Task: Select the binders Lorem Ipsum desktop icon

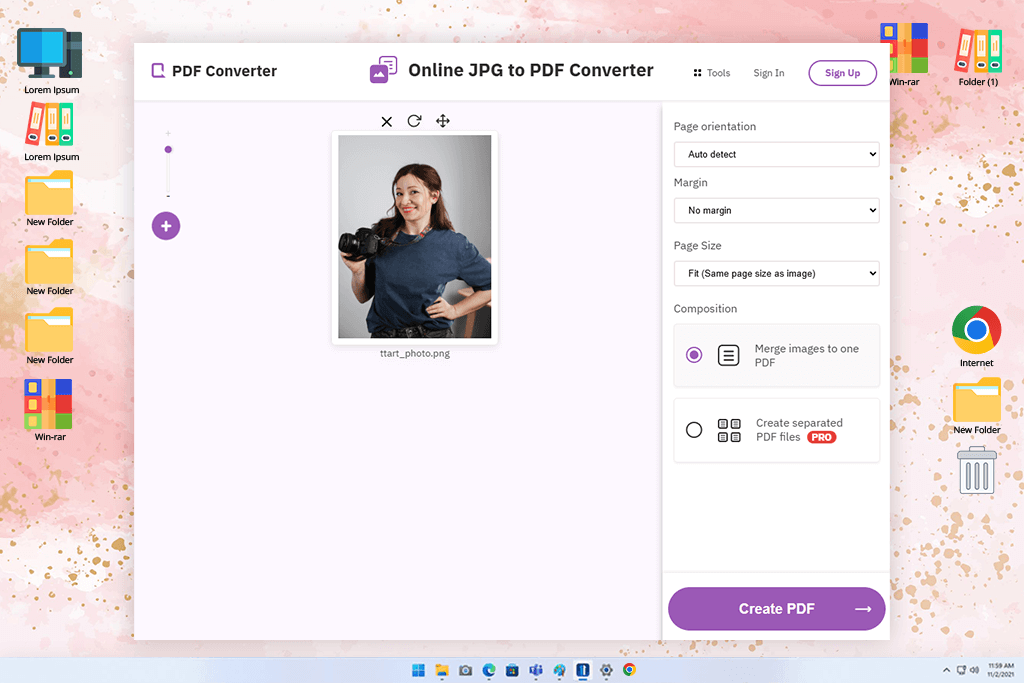Action: pyautogui.click(x=52, y=133)
